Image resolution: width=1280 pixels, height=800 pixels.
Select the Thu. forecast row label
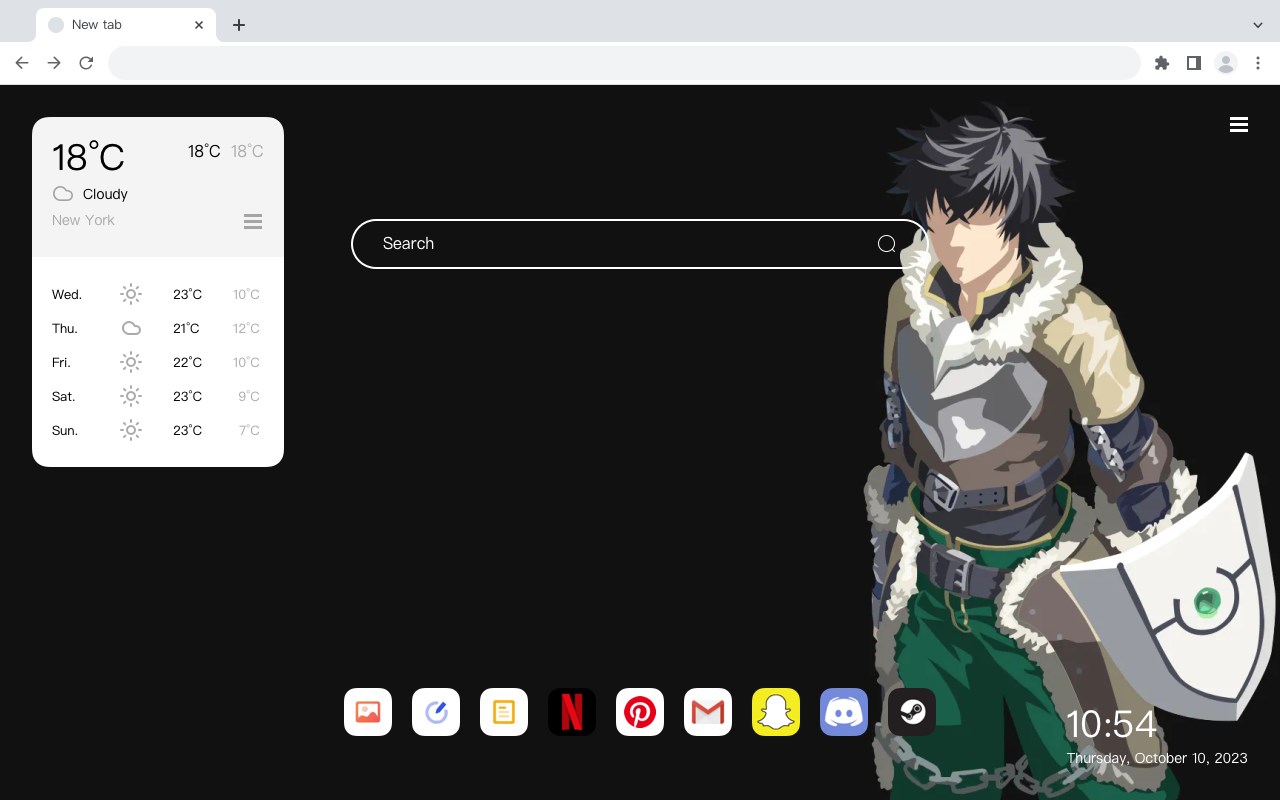[65, 328]
